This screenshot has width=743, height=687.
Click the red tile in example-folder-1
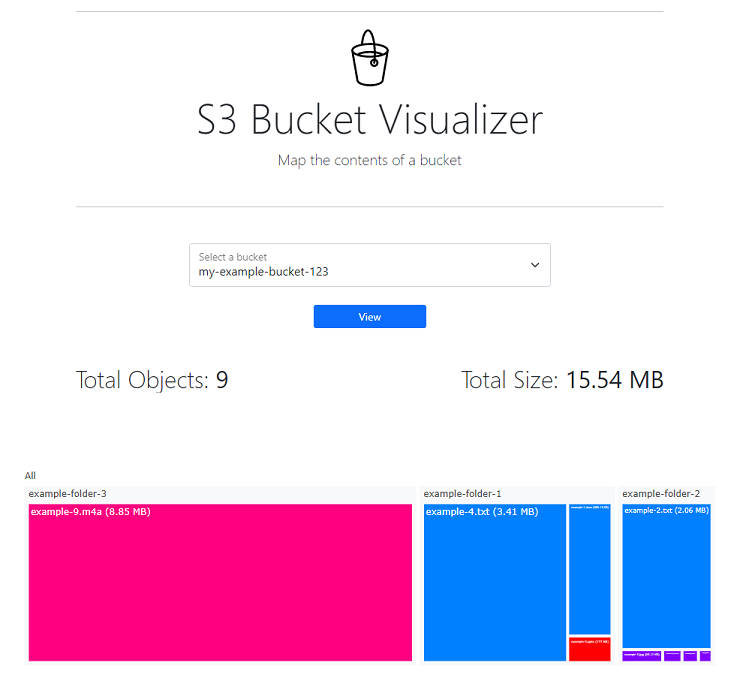[x=589, y=649]
